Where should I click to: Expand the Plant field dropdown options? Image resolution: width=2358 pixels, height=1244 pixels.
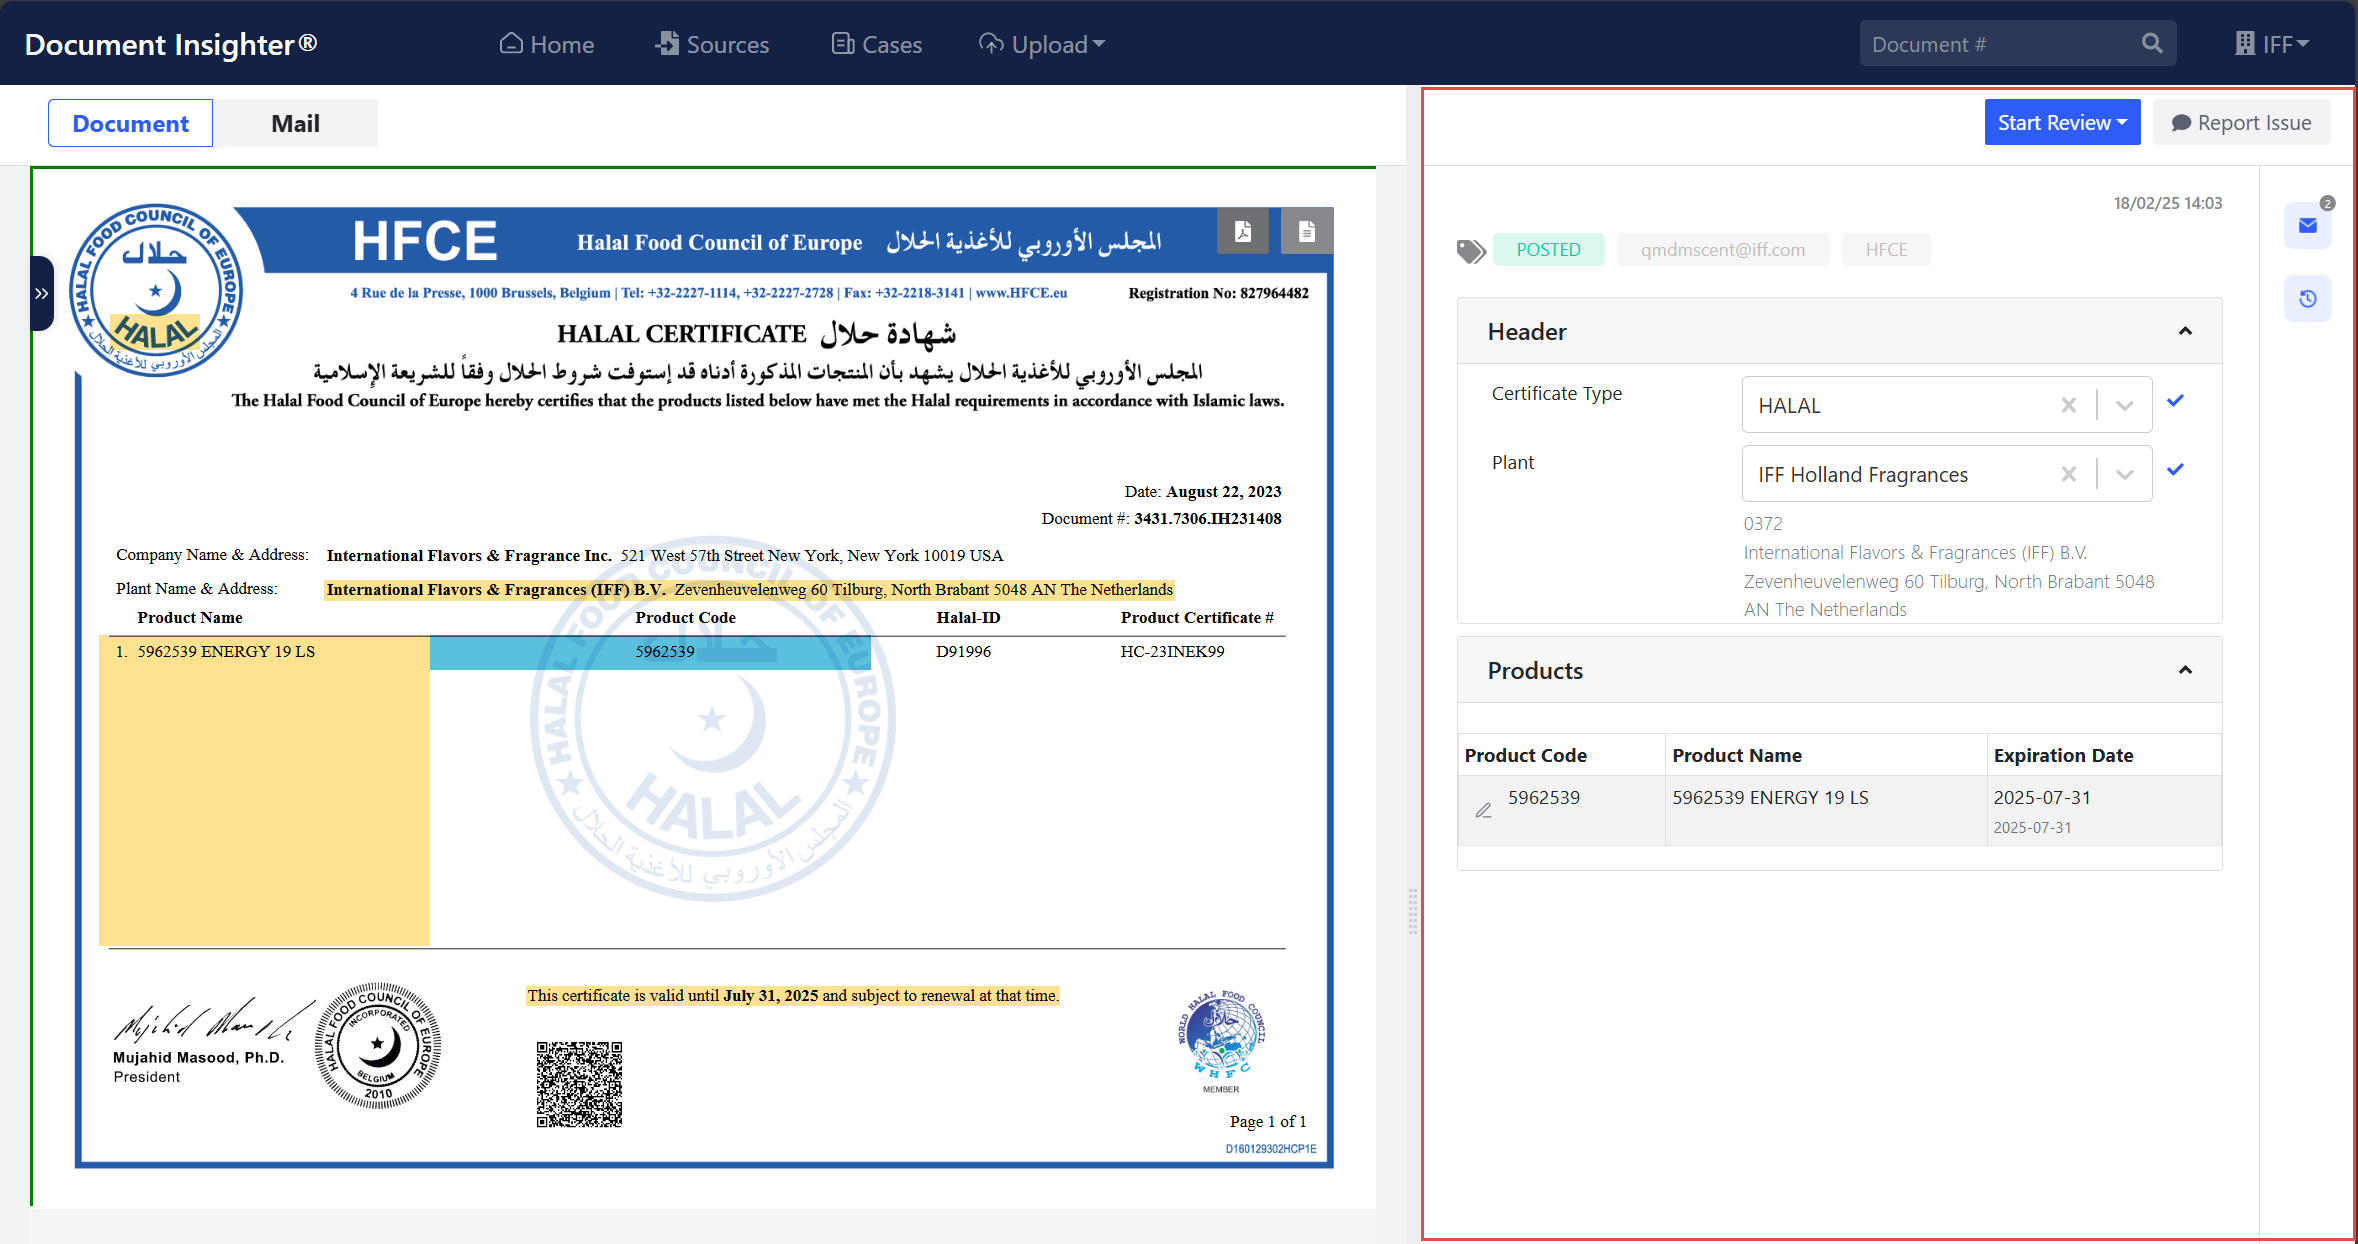tap(2124, 473)
